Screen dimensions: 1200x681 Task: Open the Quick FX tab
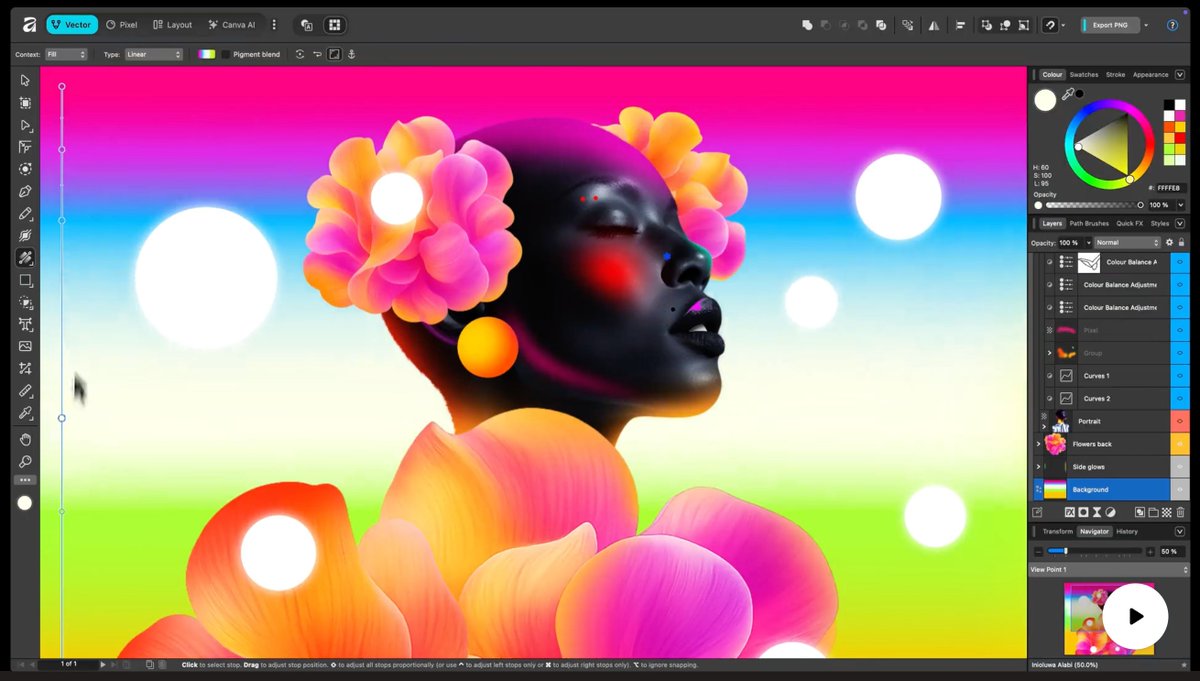1130,223
